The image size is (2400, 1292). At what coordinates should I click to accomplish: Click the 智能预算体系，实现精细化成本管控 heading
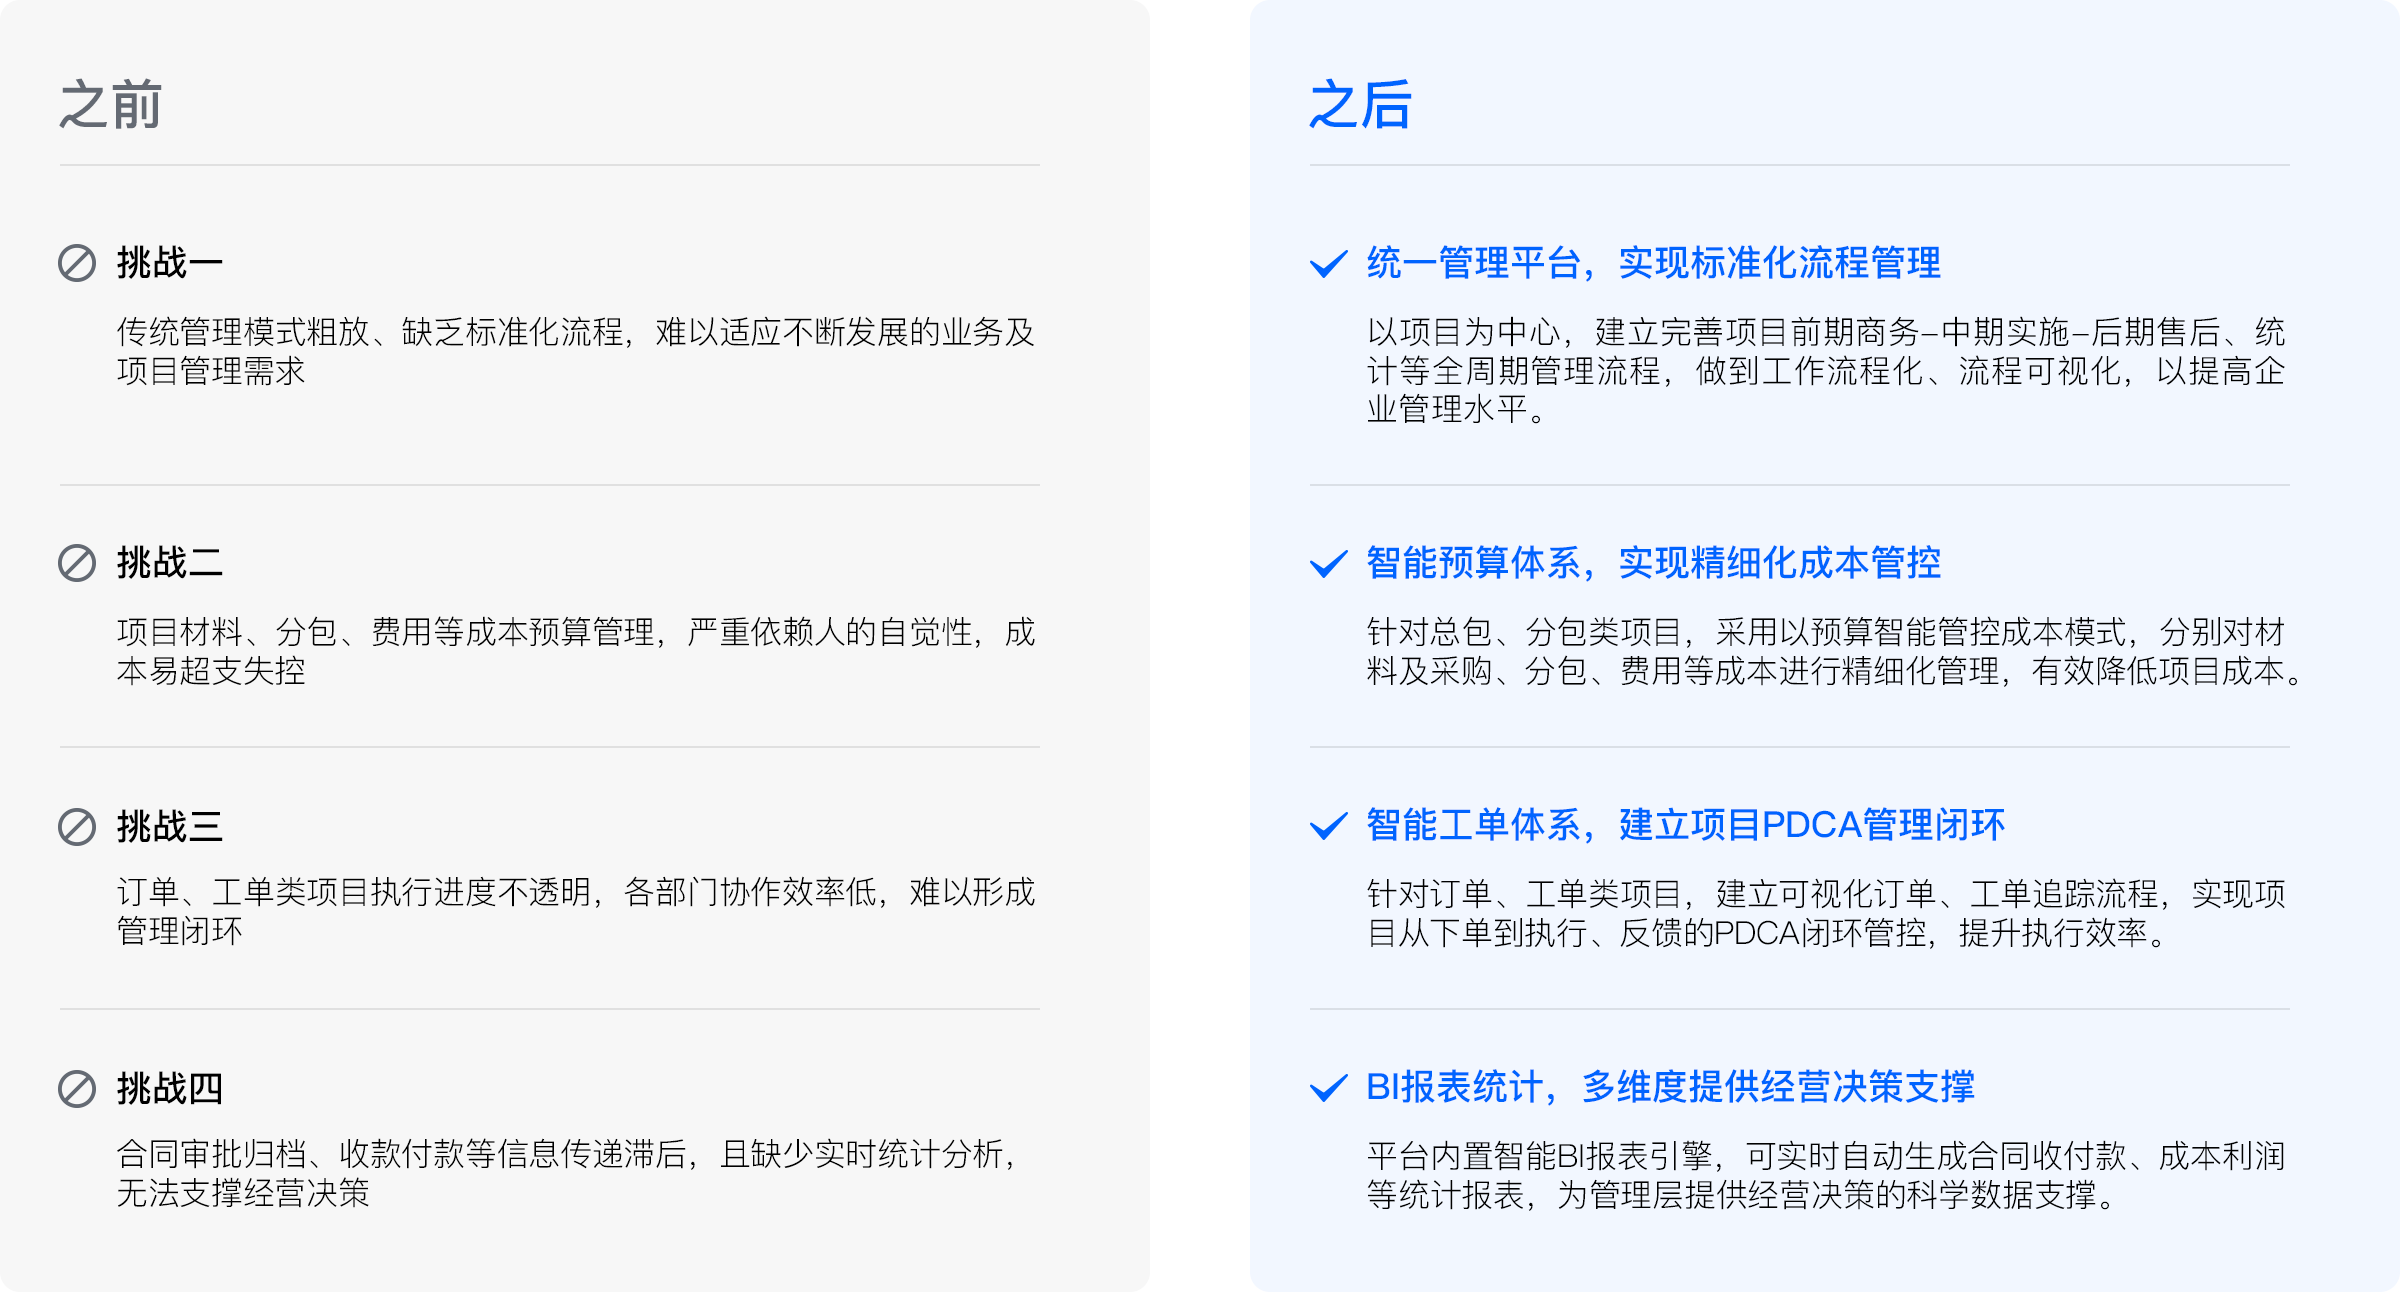pos(1653,563)
